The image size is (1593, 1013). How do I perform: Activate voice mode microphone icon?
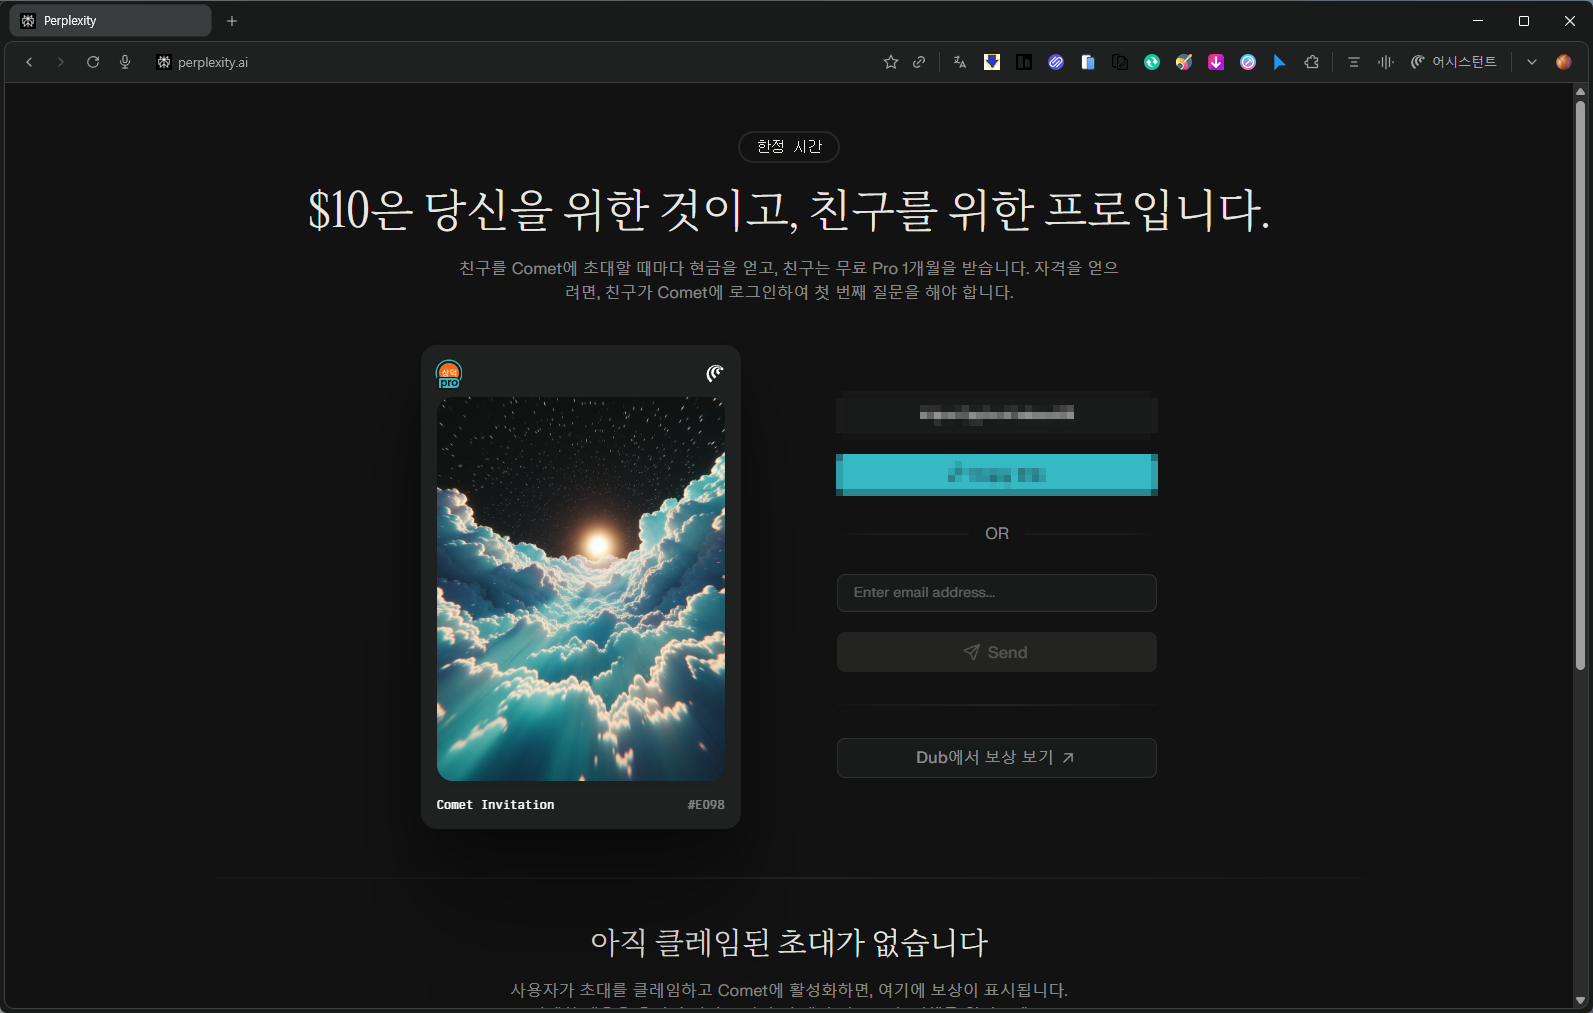coord(125,62)
